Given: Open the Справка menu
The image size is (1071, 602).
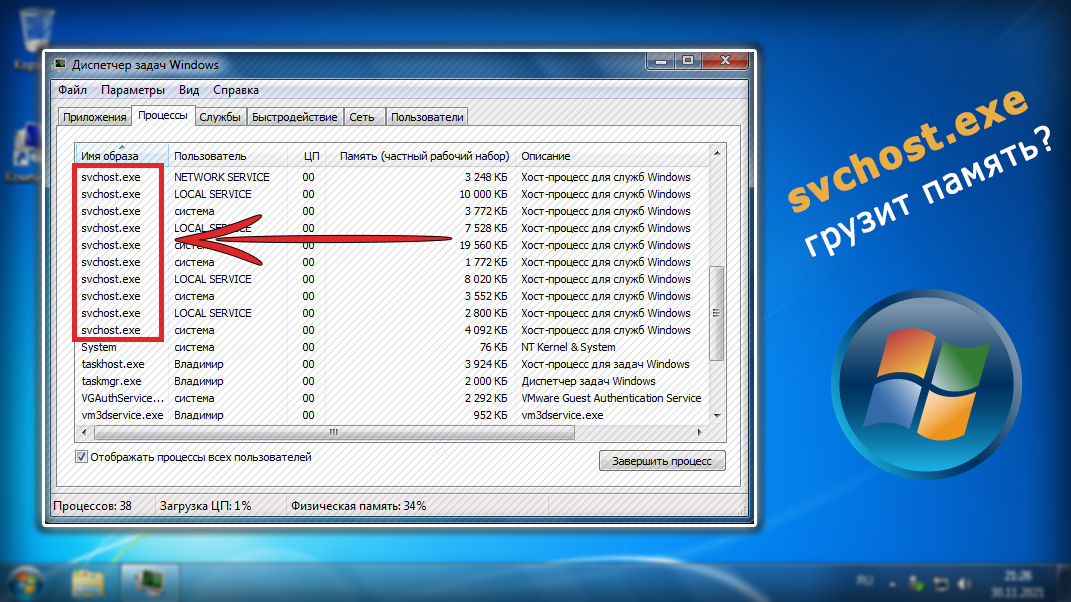Looking at the screenshot, I should pos(236,90).
